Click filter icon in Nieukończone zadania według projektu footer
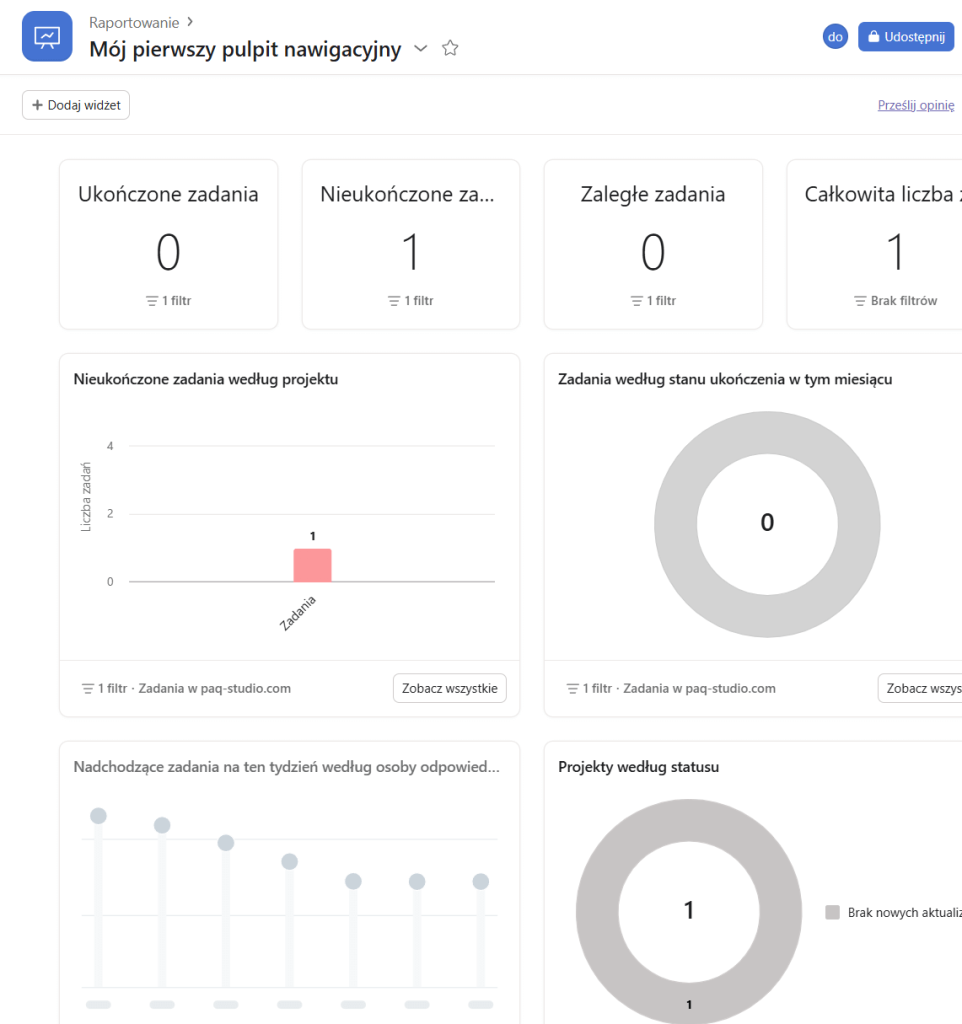This screenshot has height=1024, width=962. pyautogui.click(x=88, y=689)
